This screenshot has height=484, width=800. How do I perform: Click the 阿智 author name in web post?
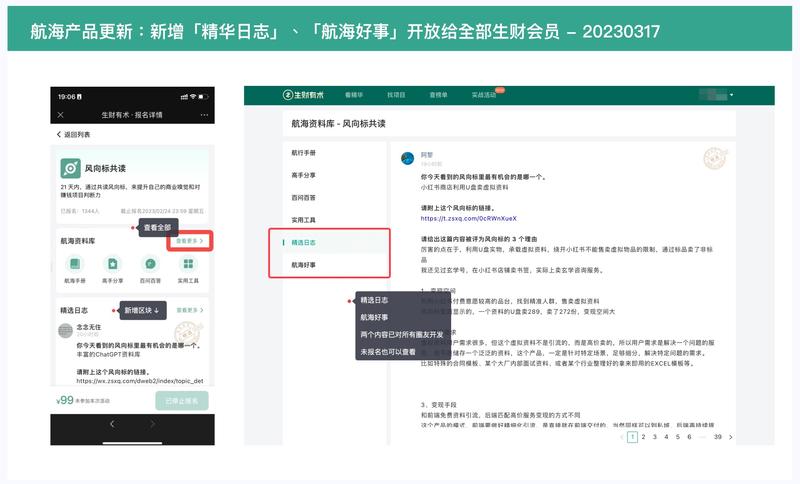[427, 155]
